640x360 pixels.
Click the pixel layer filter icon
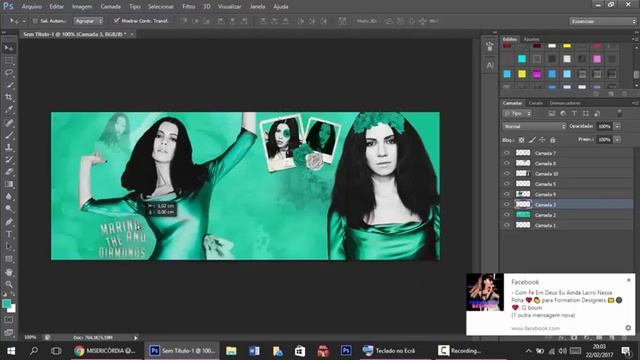coord(551,114)
